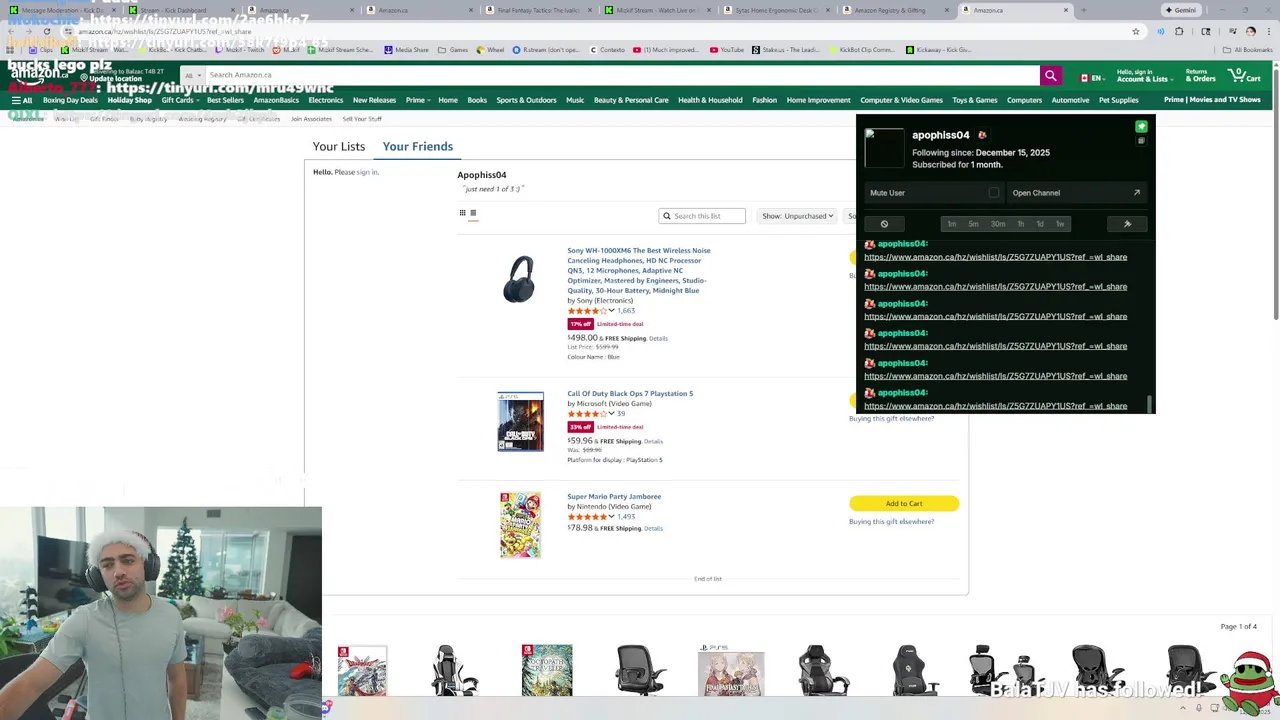1280x720 pixels.
Task: Click the Chrome address bar URL
Action: pos(164,32)
